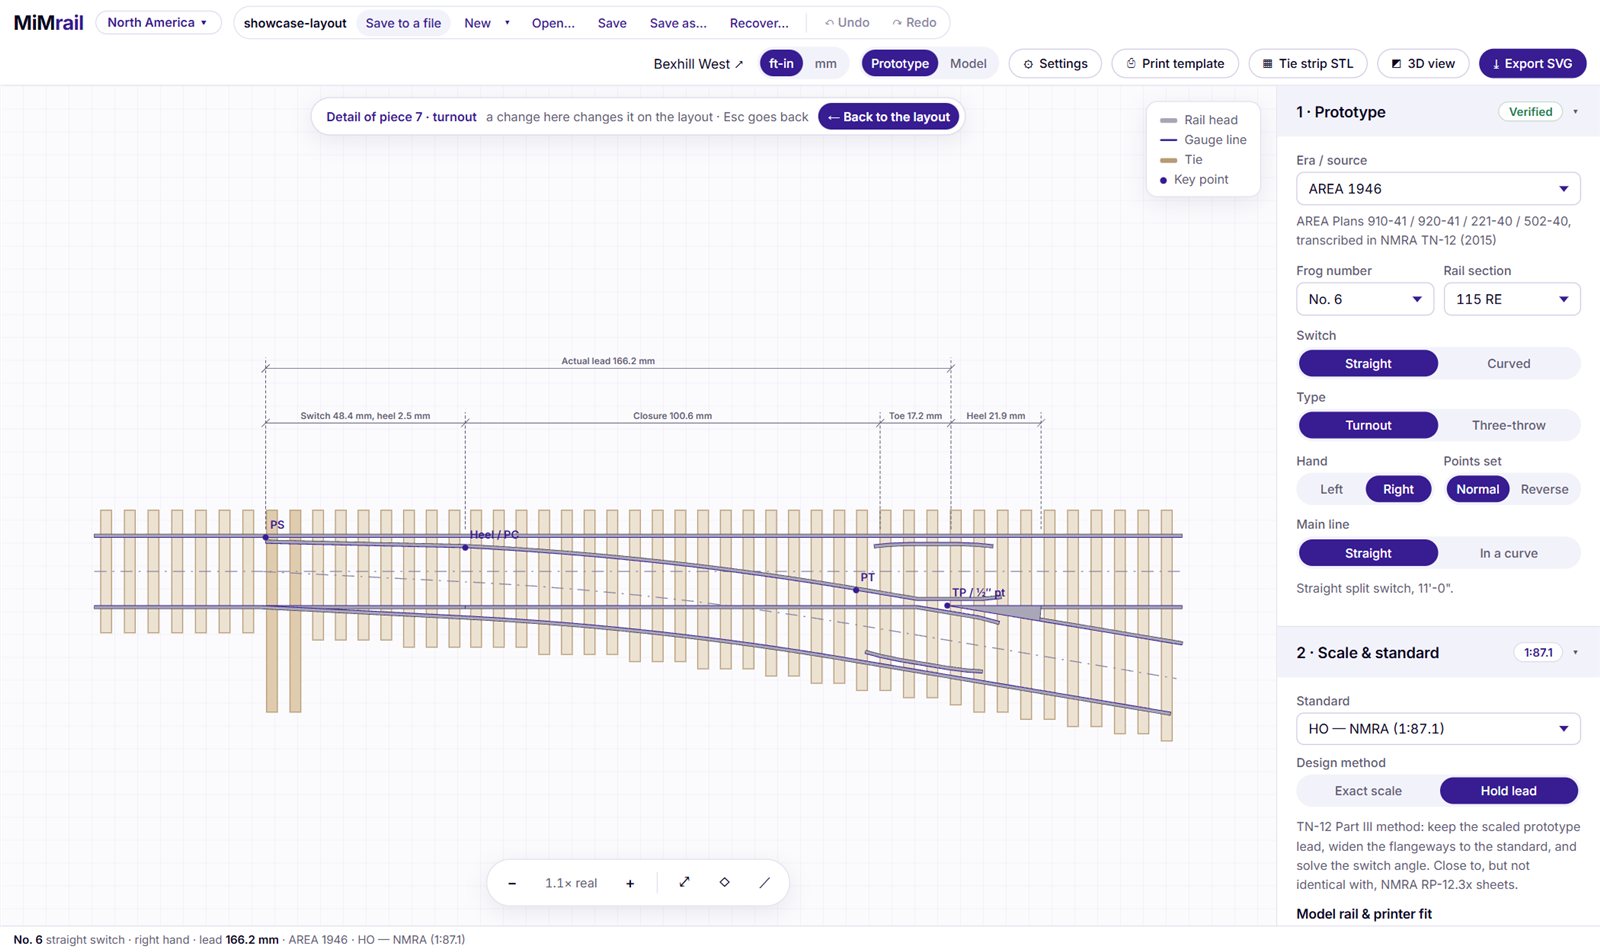This screenshot has width=1600, height=952.
Task: Click the New menu item
Action: [477, 23]
